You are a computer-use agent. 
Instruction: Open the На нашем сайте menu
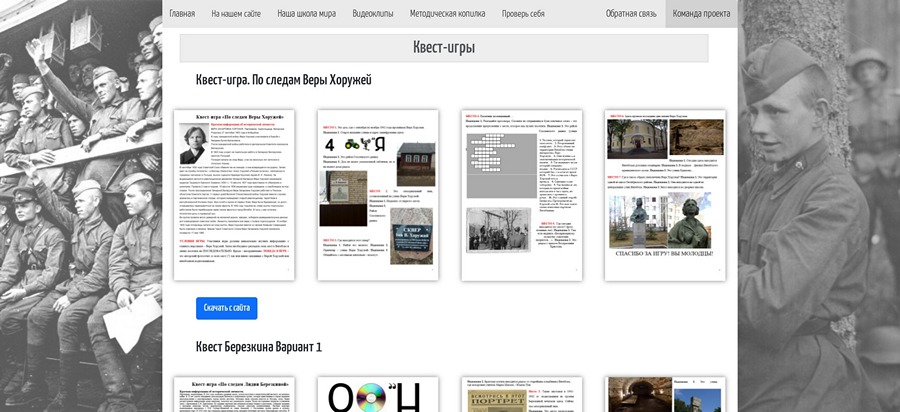[236, 14]
